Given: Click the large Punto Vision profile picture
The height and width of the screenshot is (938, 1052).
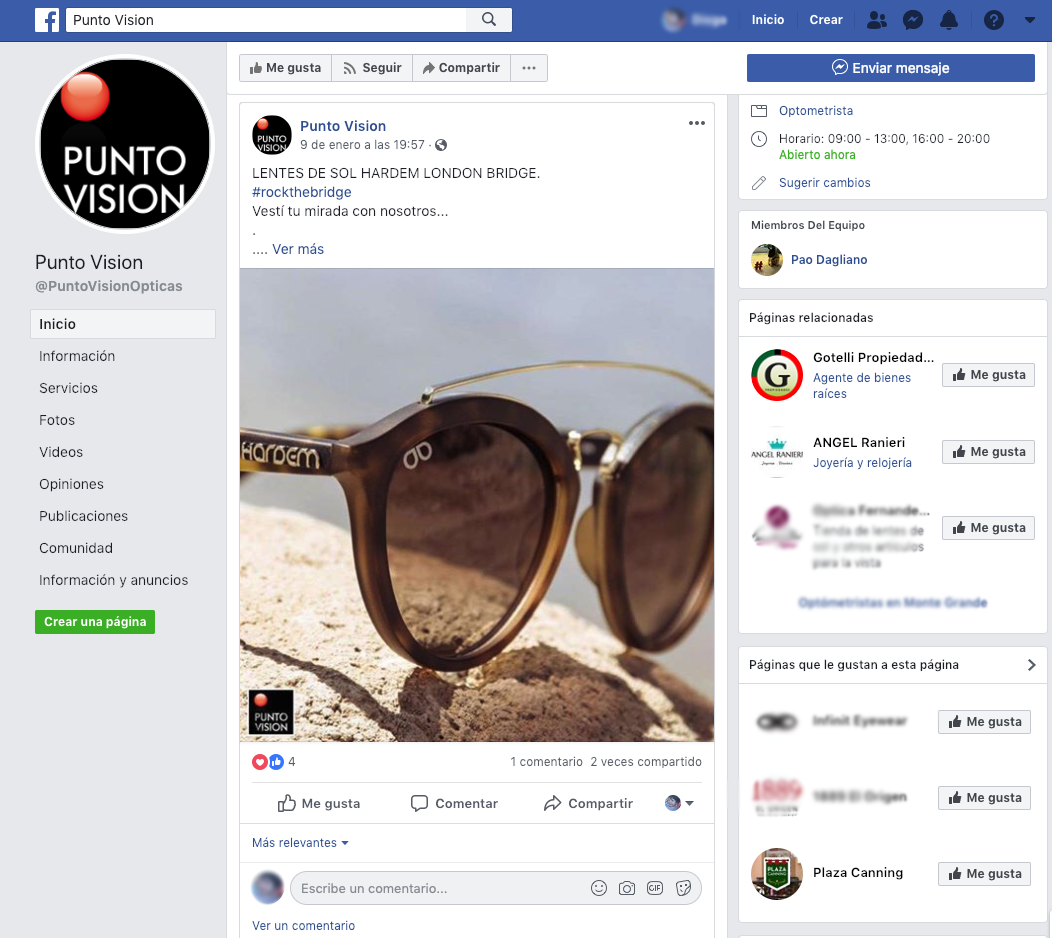Looking at the screenshot, I should click(x=125, y=144).
